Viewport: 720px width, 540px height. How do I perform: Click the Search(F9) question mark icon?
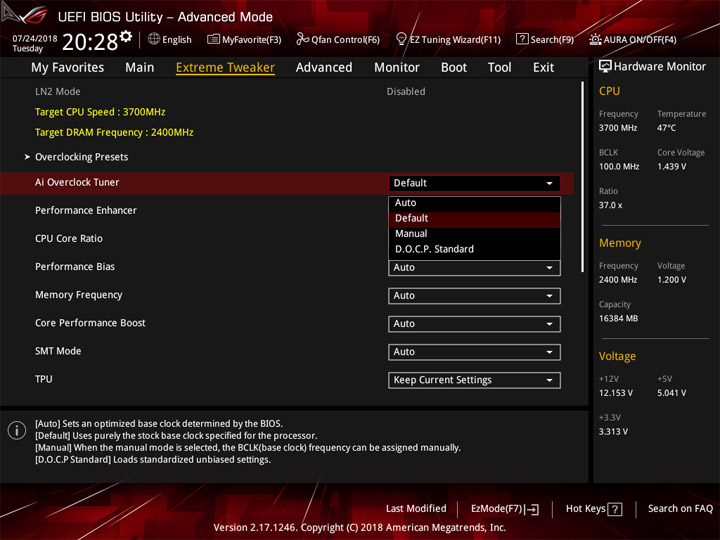[522, 39]
